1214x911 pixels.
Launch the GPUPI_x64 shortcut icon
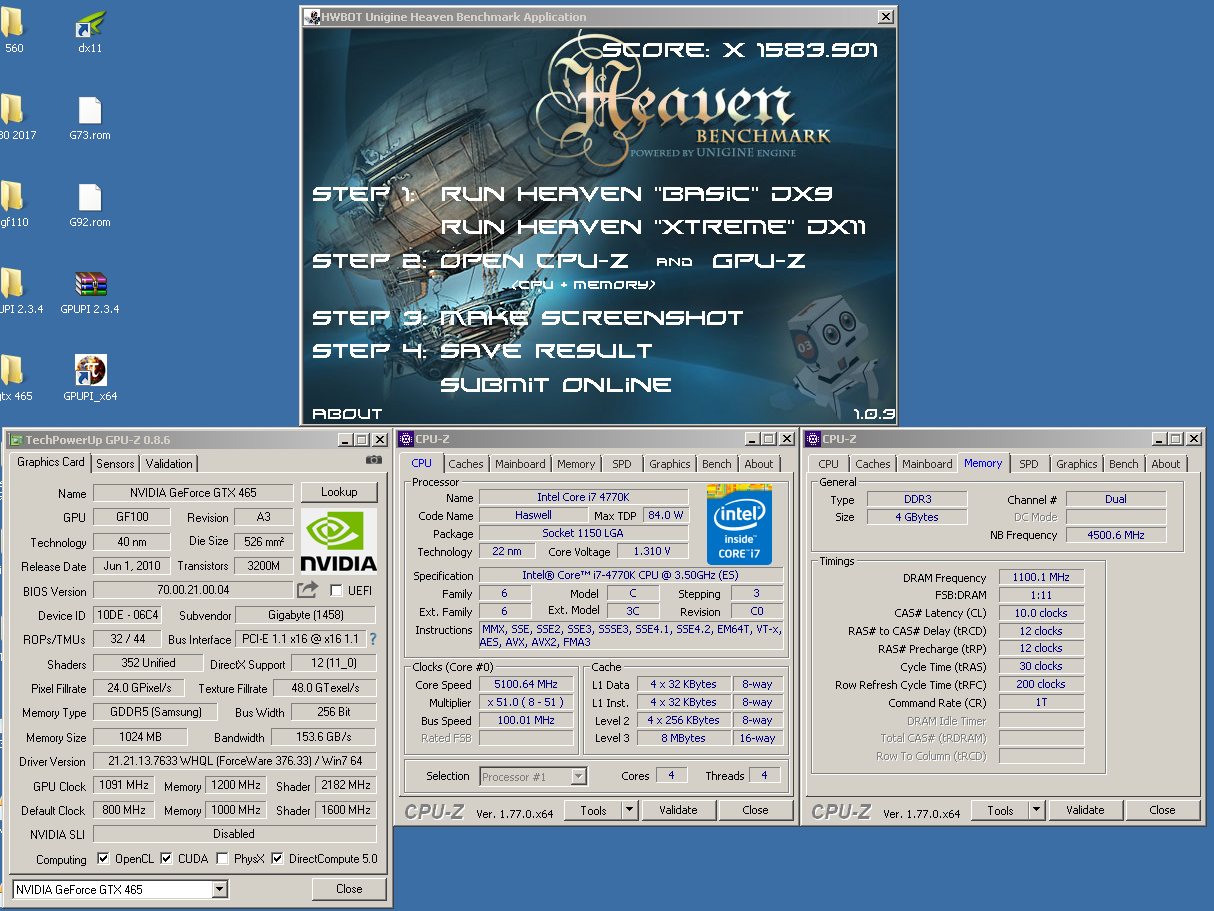pyautogui.click(x=90, y=371)
